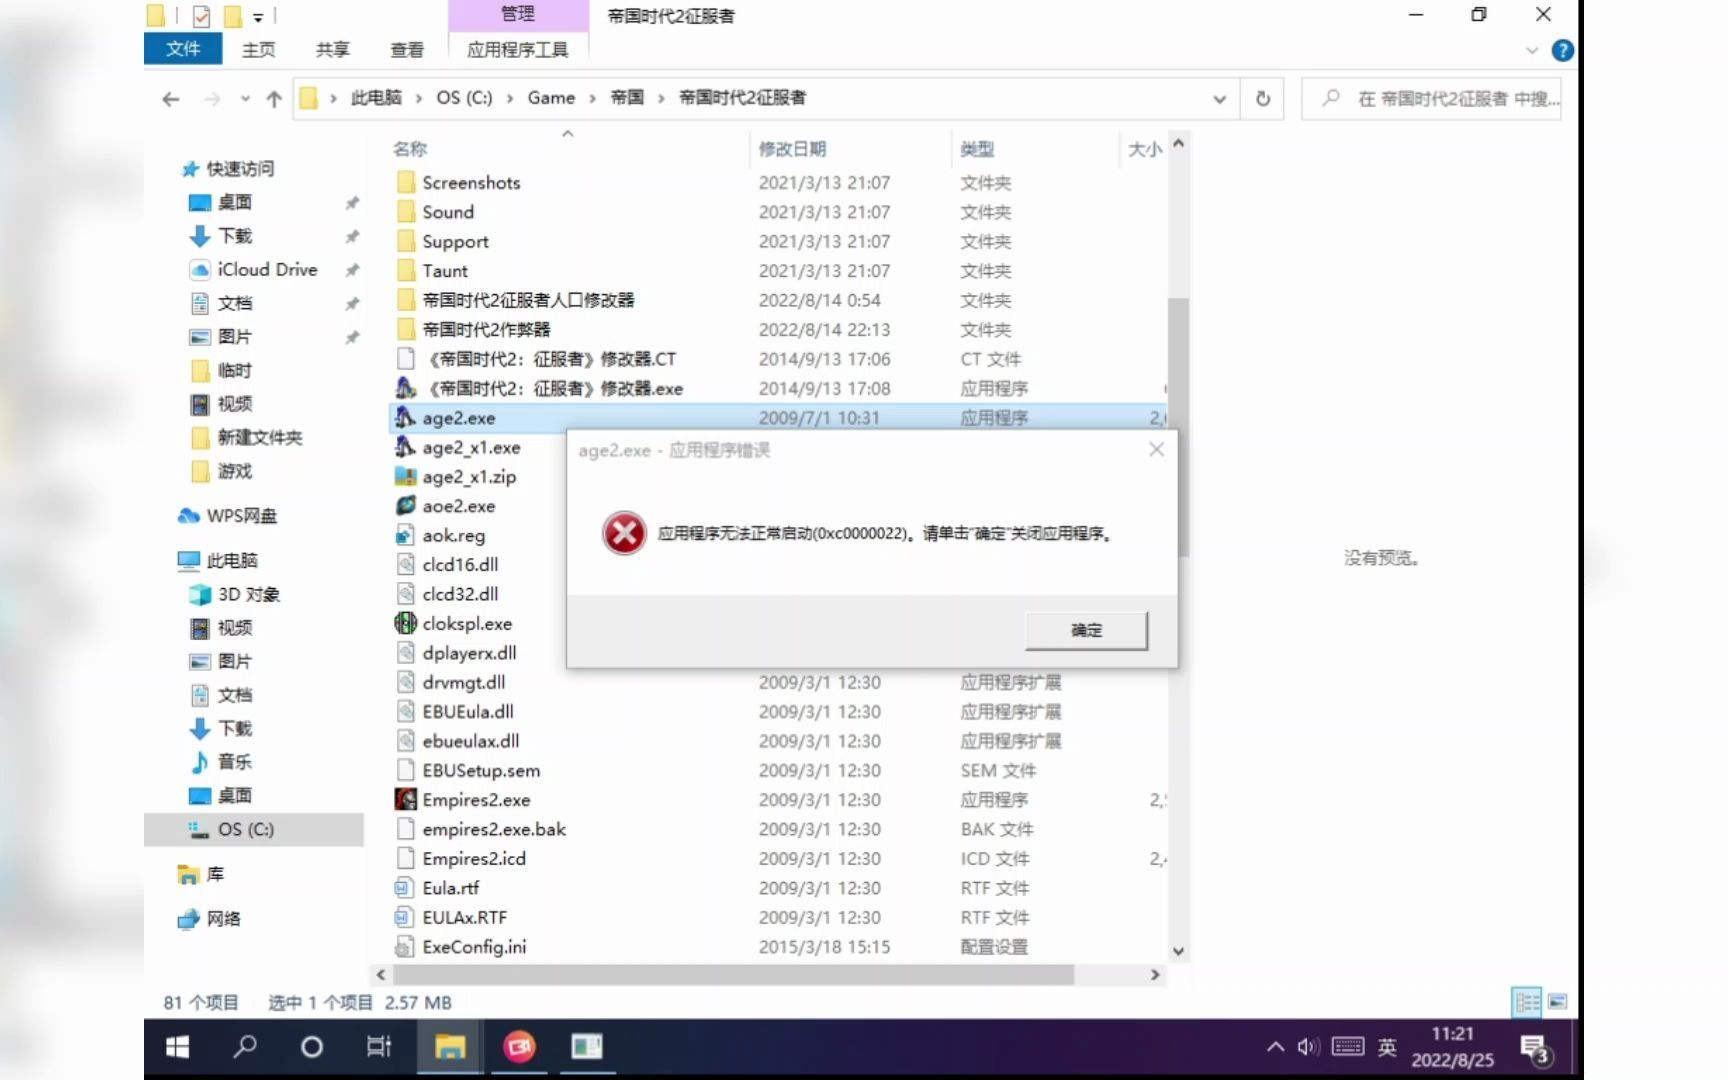The image size is (1728, 1080).
Task: Switch to large icons view layout
Action: coord(1558,1002)
